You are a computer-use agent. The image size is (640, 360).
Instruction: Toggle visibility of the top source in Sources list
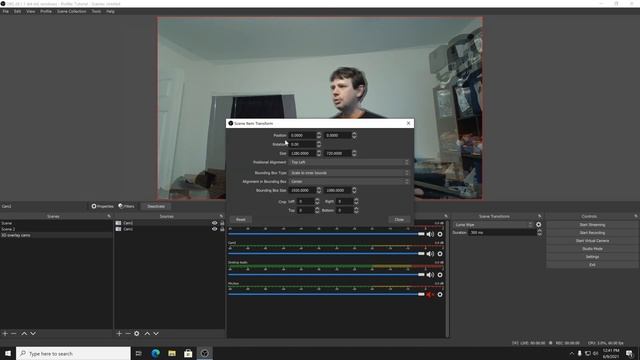tap(214, 223)
